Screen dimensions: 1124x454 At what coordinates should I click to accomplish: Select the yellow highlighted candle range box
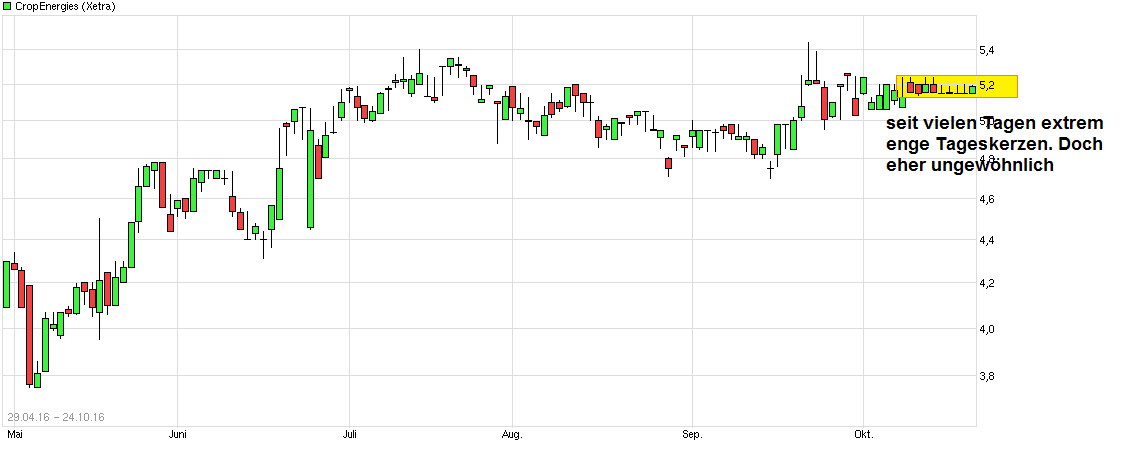[x=956, y=86]
